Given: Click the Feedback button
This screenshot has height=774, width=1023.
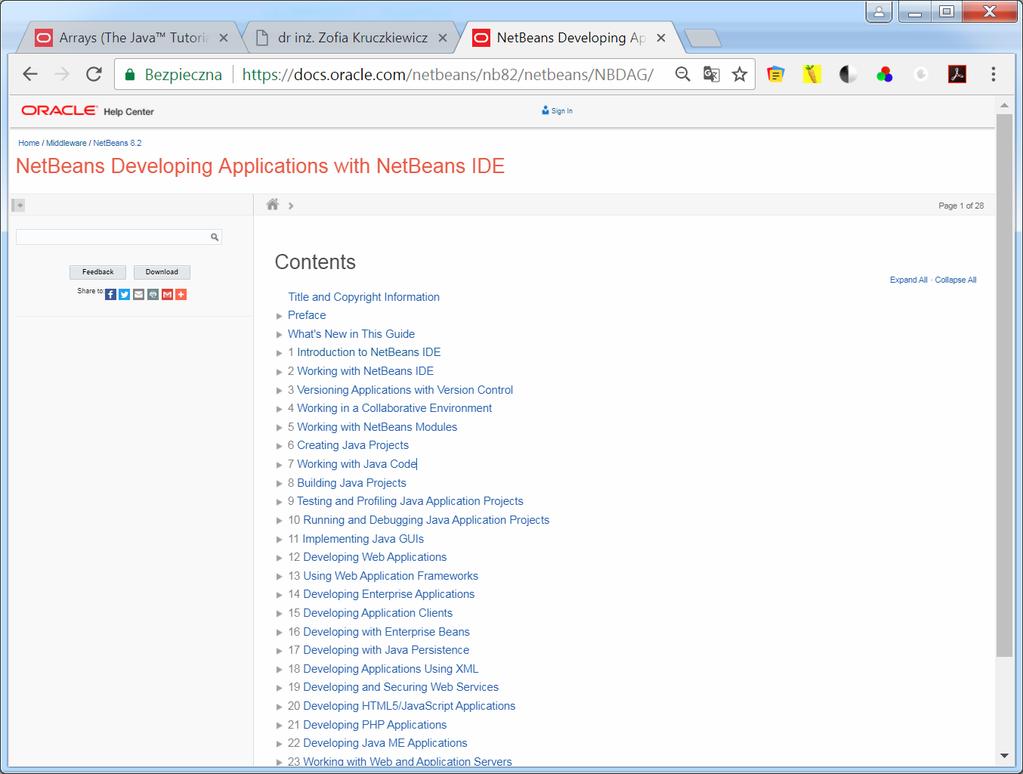Looking at the screenshot, I should coord(98,272).
